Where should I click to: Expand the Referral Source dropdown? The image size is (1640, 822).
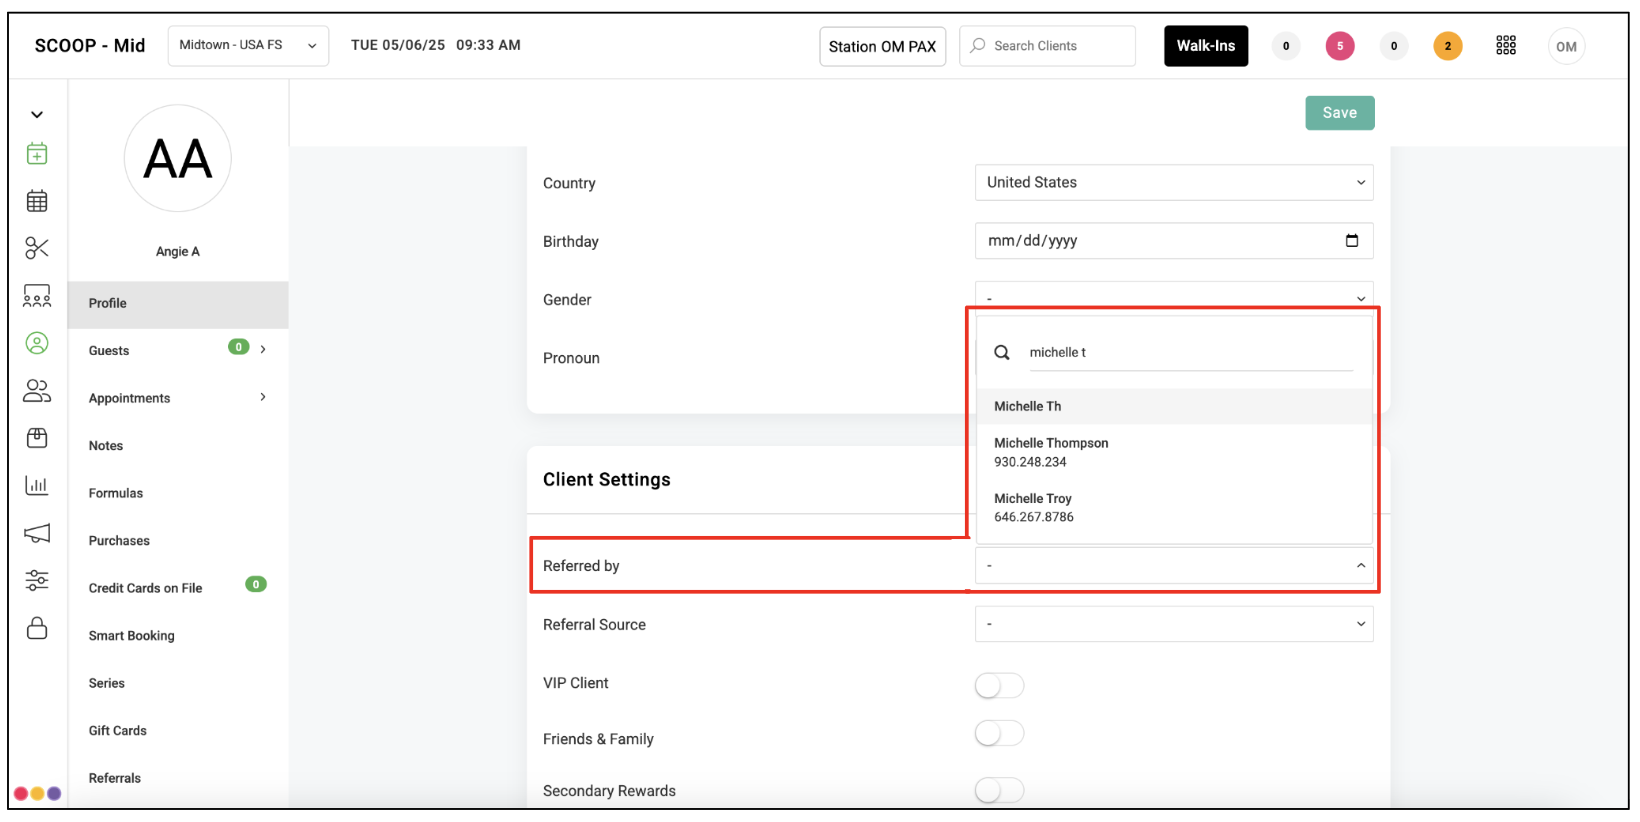point(1174,624)
